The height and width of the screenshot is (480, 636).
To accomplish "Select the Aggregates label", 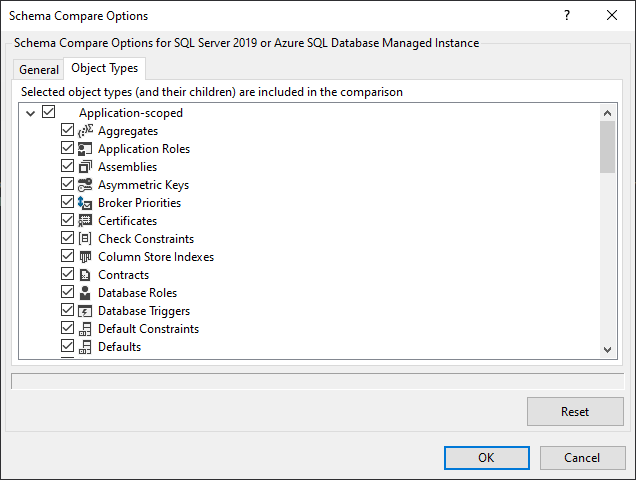I will click(128, 131).
